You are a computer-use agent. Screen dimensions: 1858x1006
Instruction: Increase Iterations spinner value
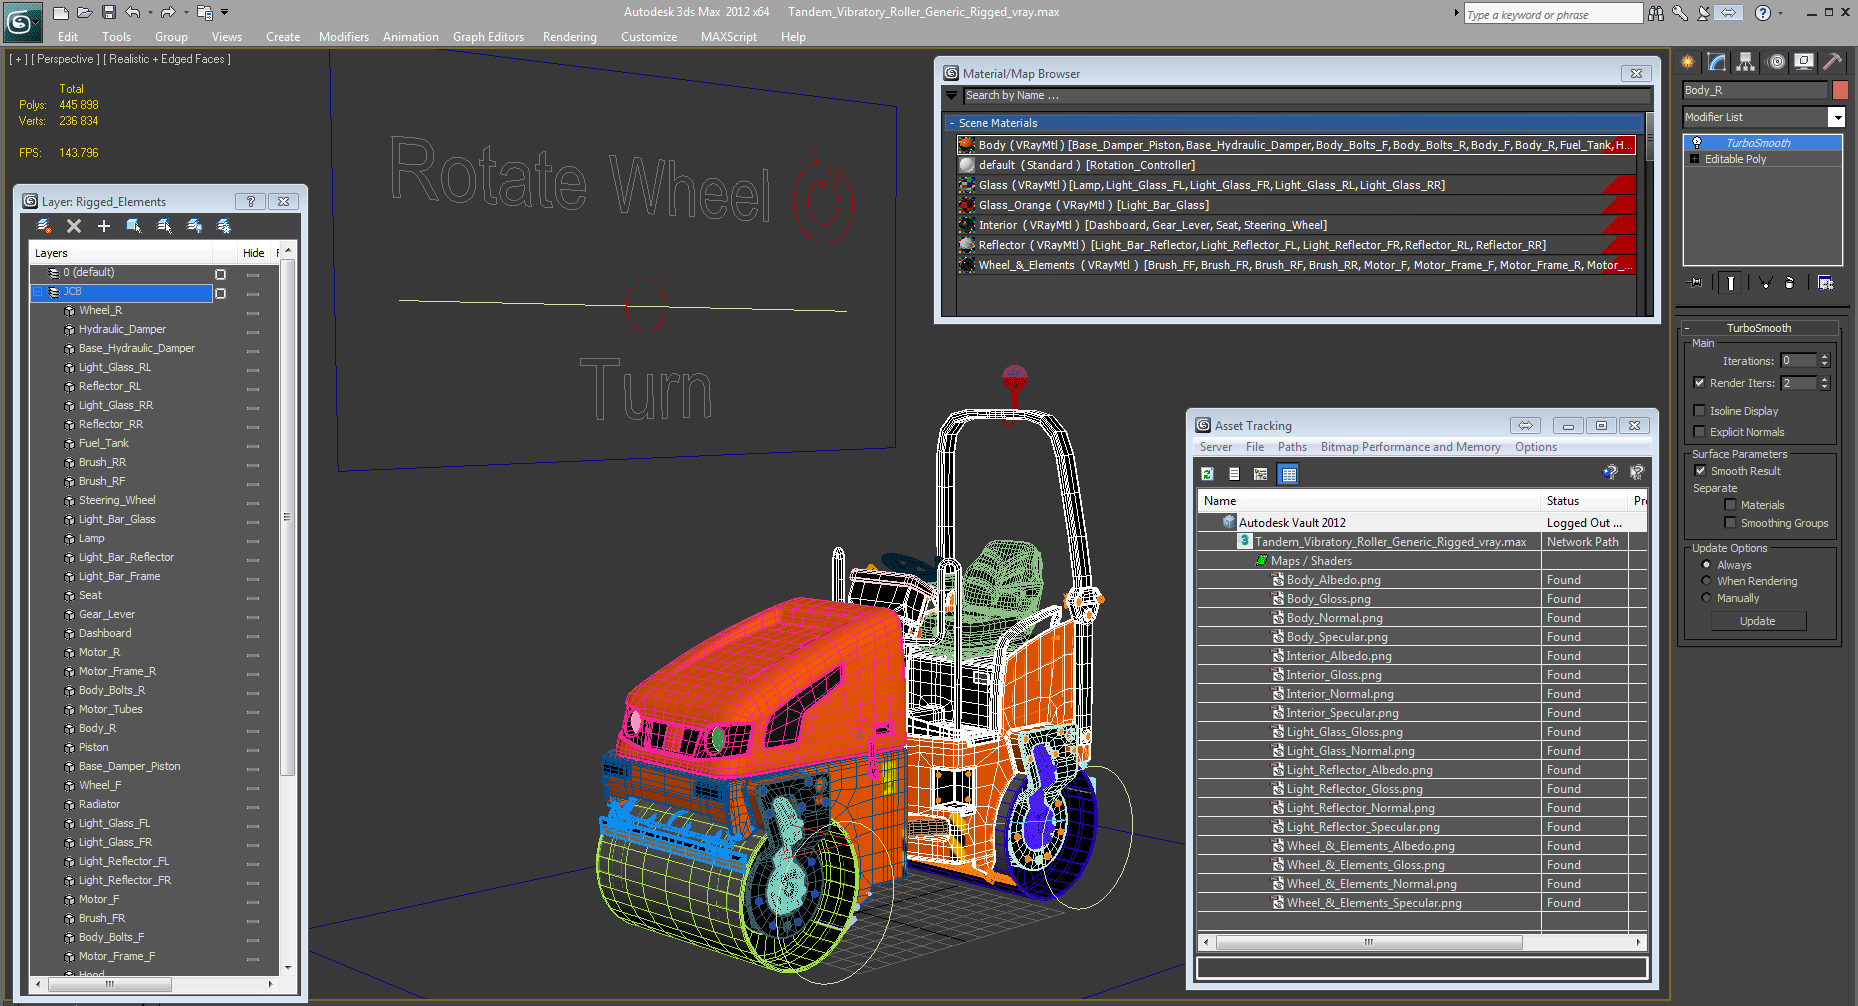(x=1825, y=357)
